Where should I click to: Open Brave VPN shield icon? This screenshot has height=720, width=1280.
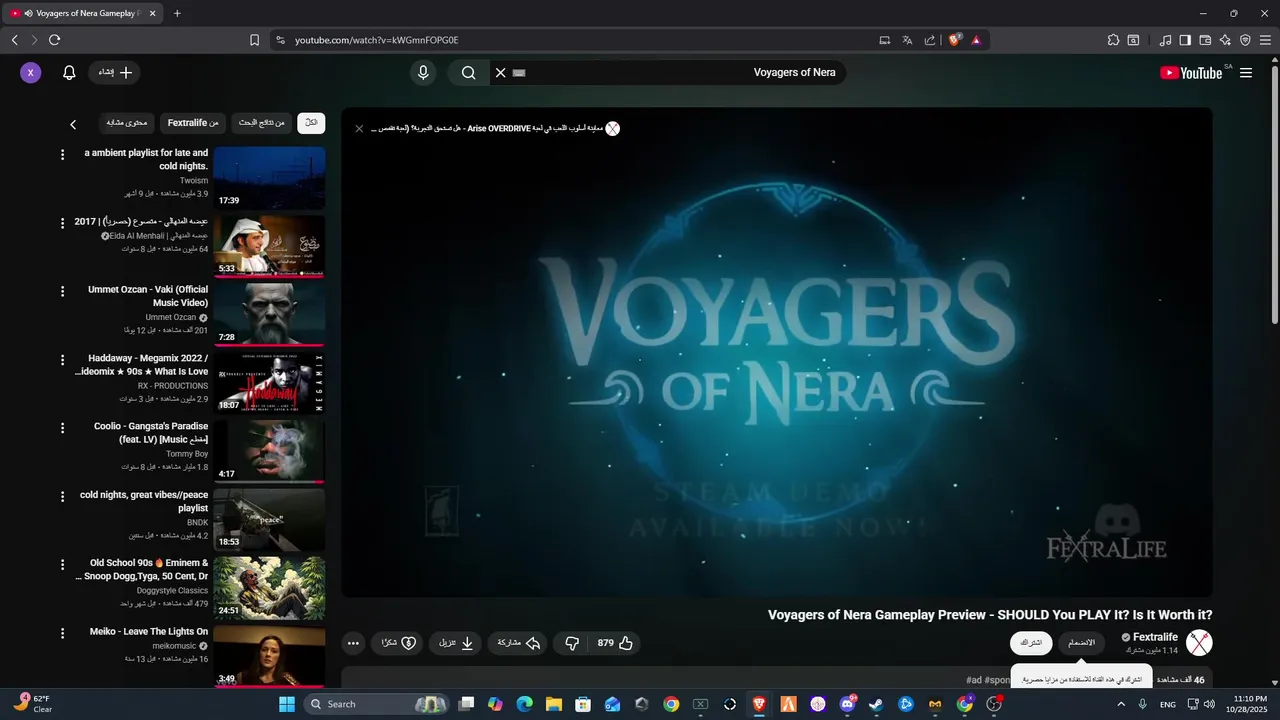(1245, 40)
